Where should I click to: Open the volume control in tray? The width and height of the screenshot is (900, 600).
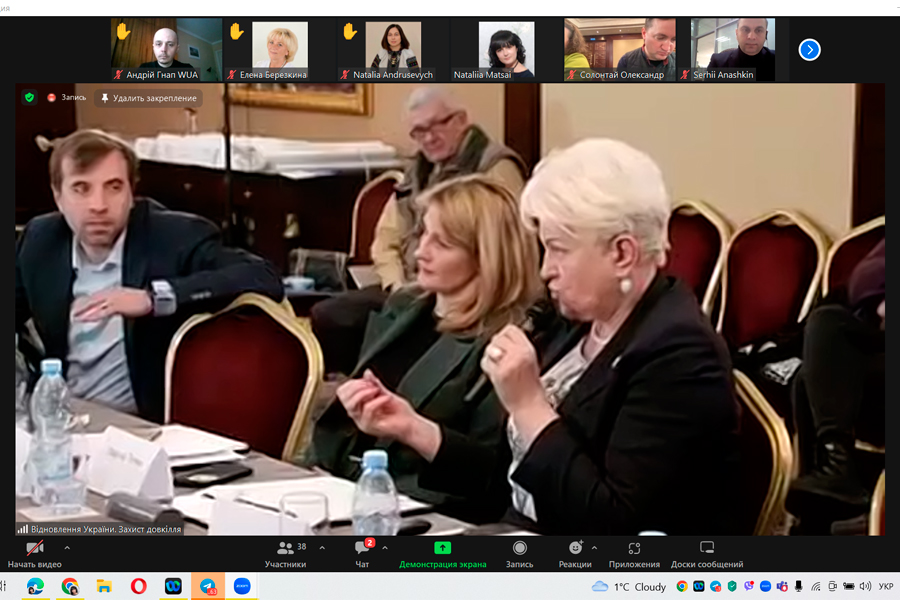click(866, 586)
